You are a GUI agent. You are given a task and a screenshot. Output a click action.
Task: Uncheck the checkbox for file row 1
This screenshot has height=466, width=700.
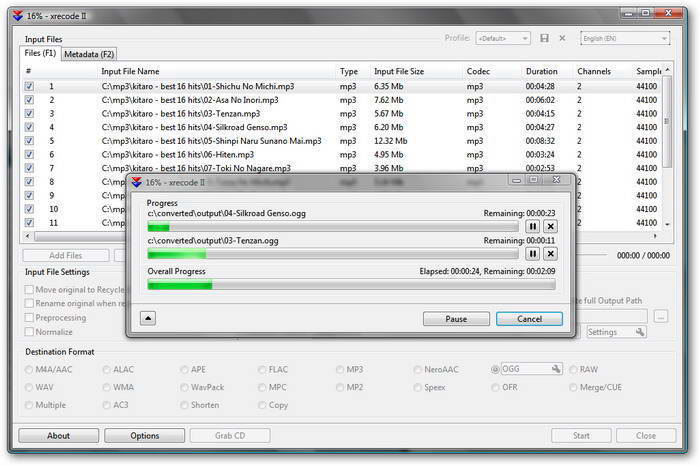29,86
